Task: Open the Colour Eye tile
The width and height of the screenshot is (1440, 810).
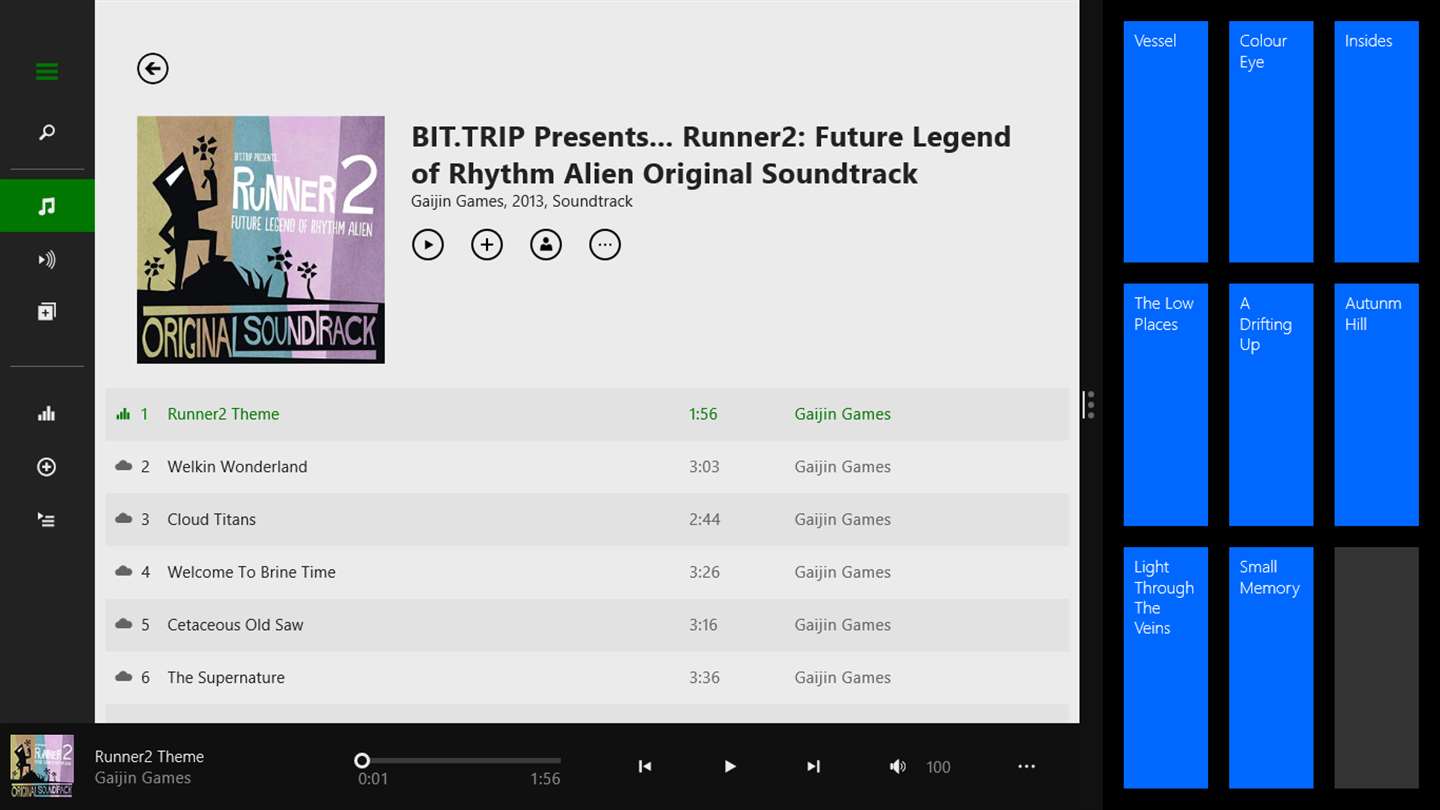Action: coord(1271,142)
